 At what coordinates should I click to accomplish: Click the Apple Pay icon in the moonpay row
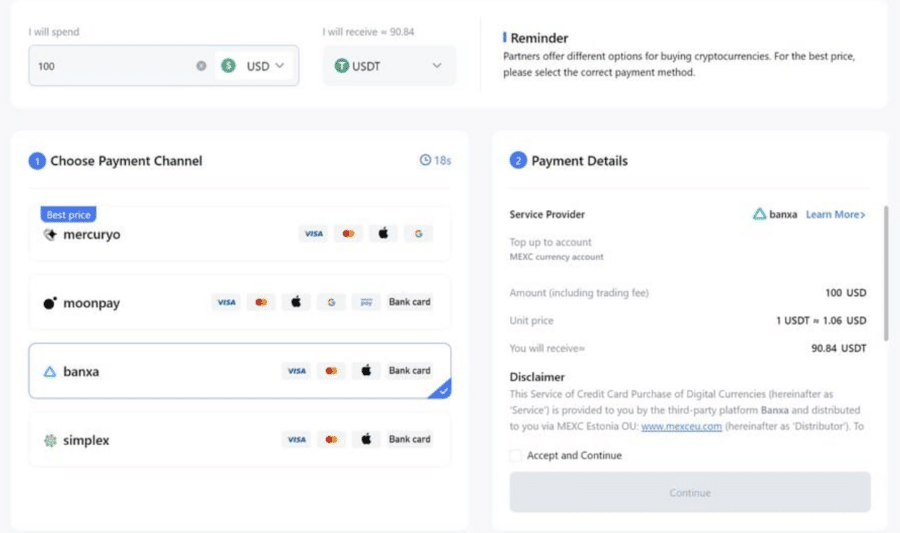coord(296,302)
